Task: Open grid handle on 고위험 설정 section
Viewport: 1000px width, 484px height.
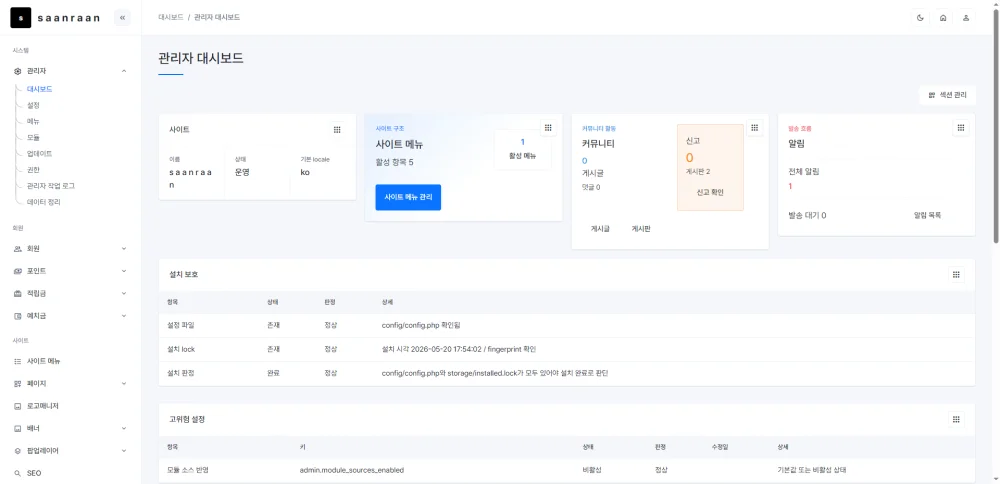Action: pyautogui.click(x=956, y=420)
